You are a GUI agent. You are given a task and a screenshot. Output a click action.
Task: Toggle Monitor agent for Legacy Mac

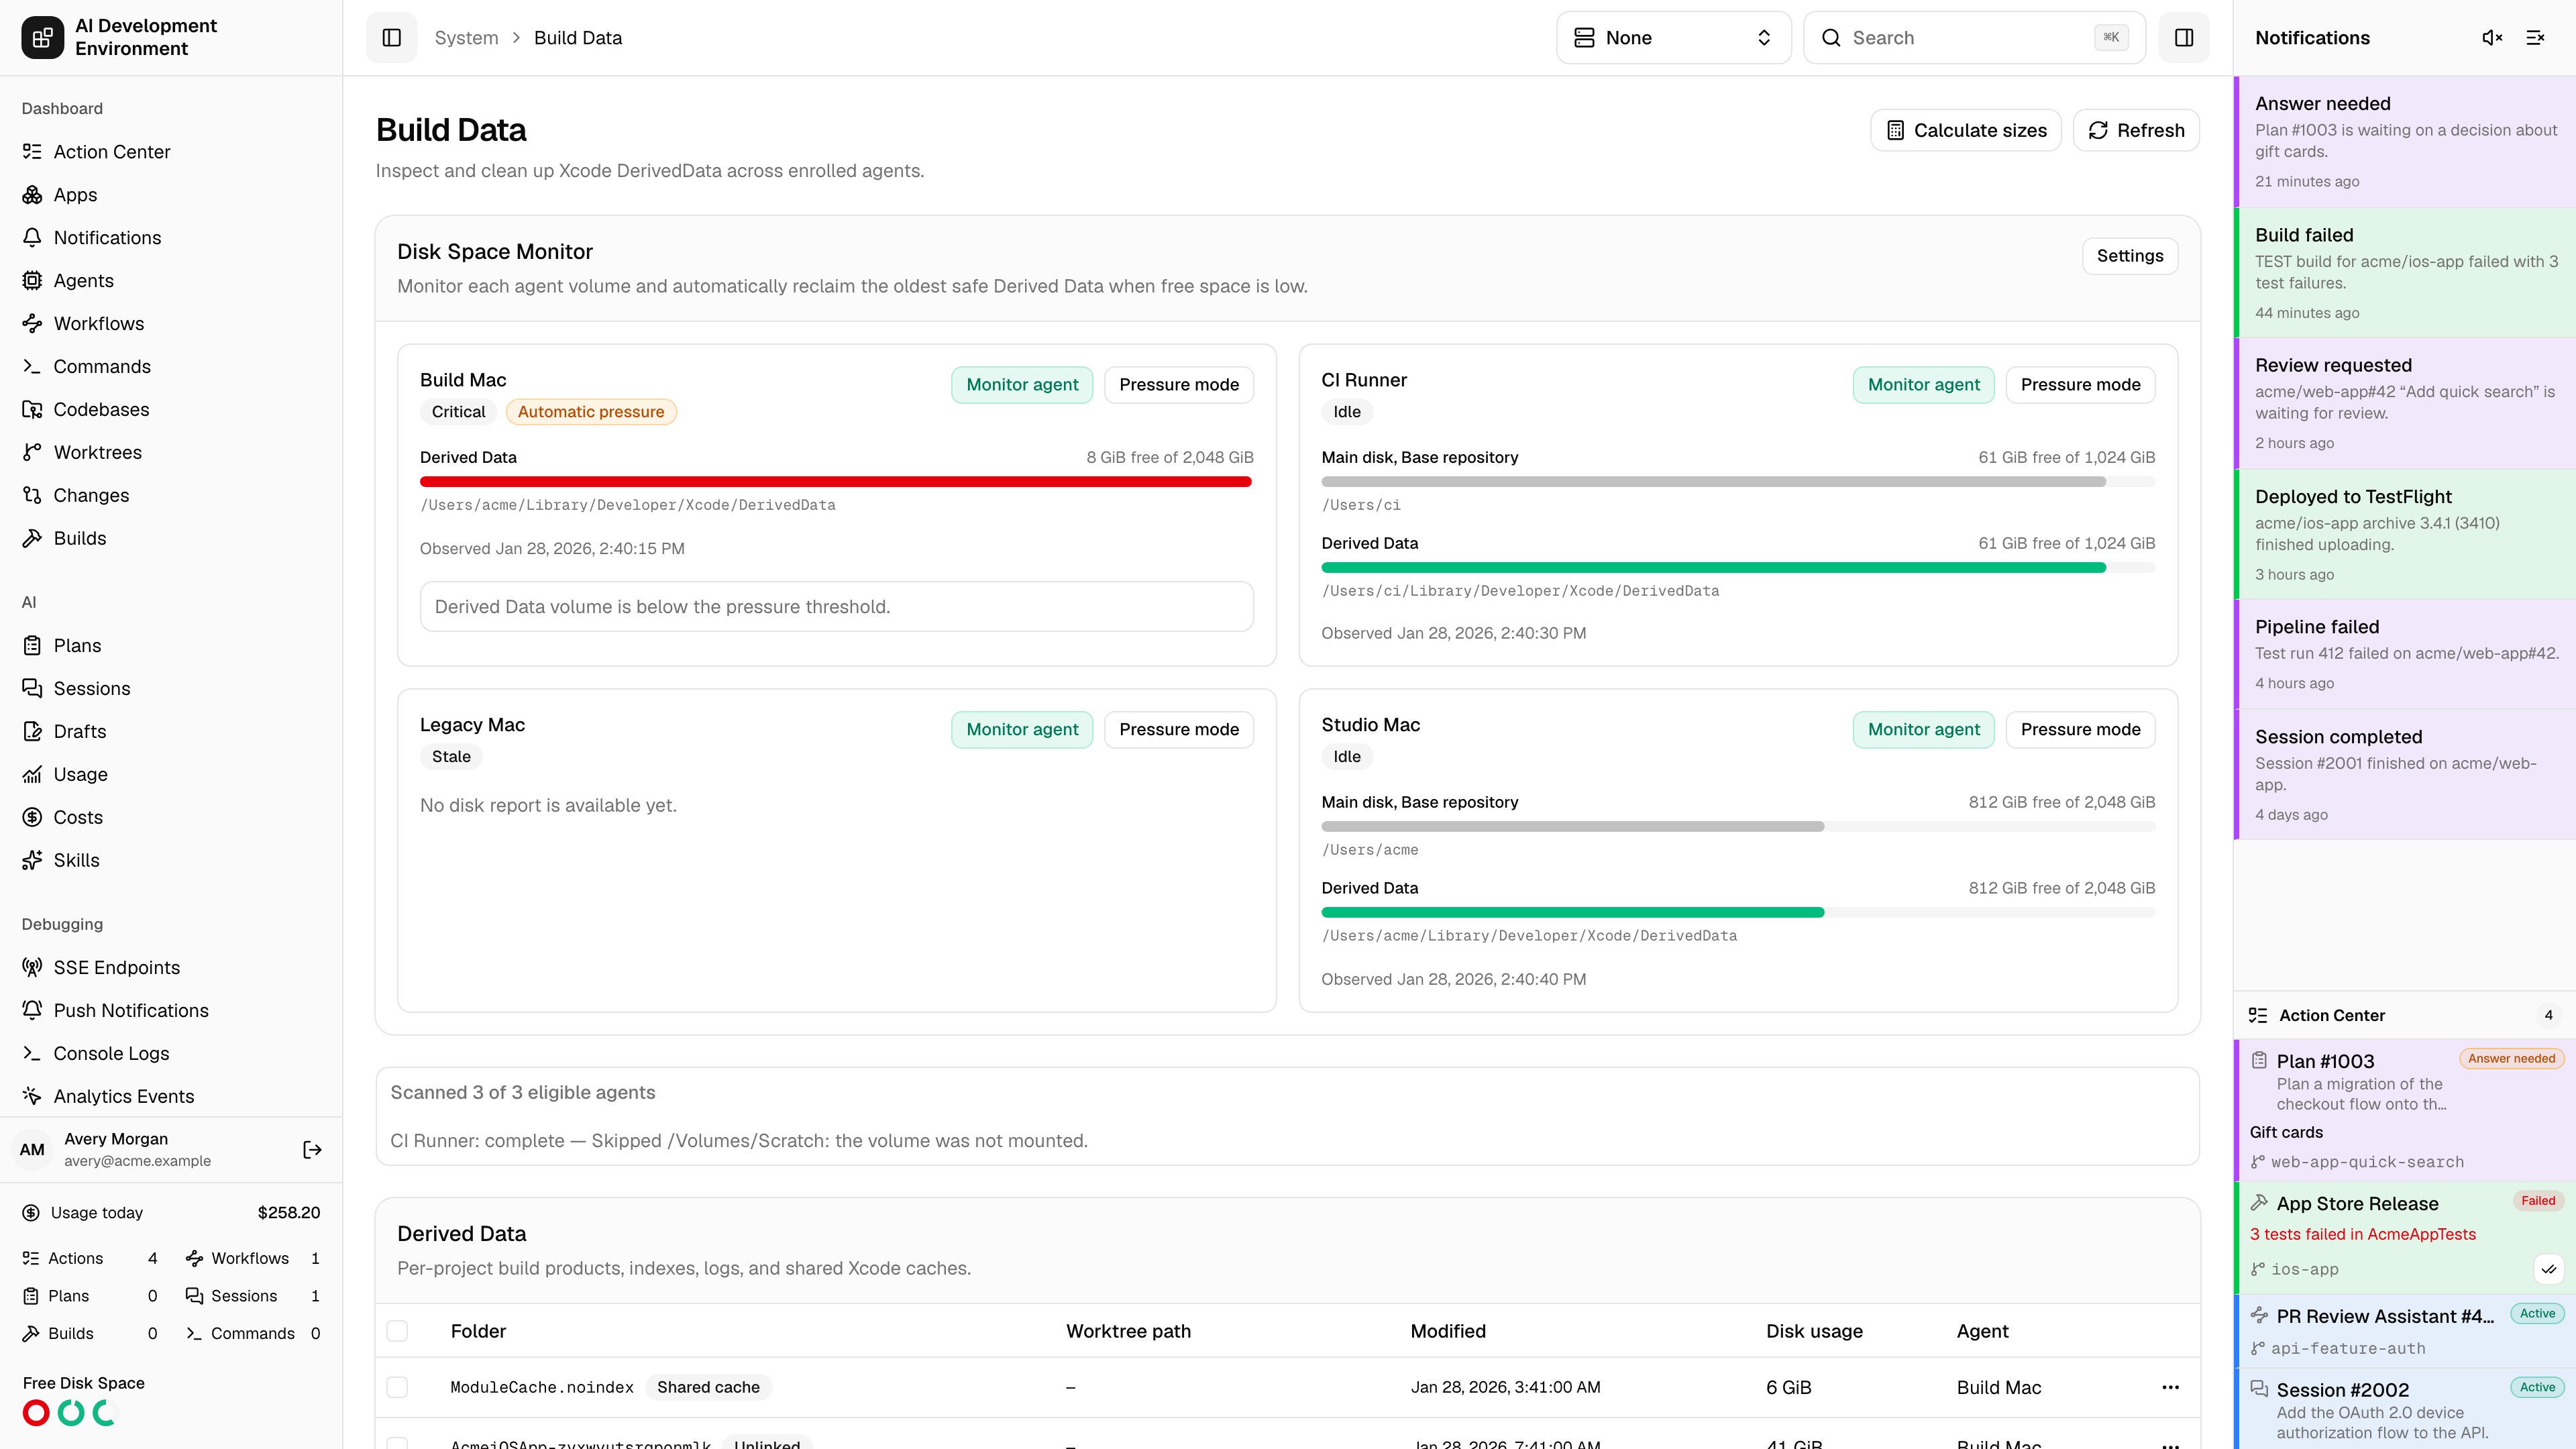click(1022, 730)
